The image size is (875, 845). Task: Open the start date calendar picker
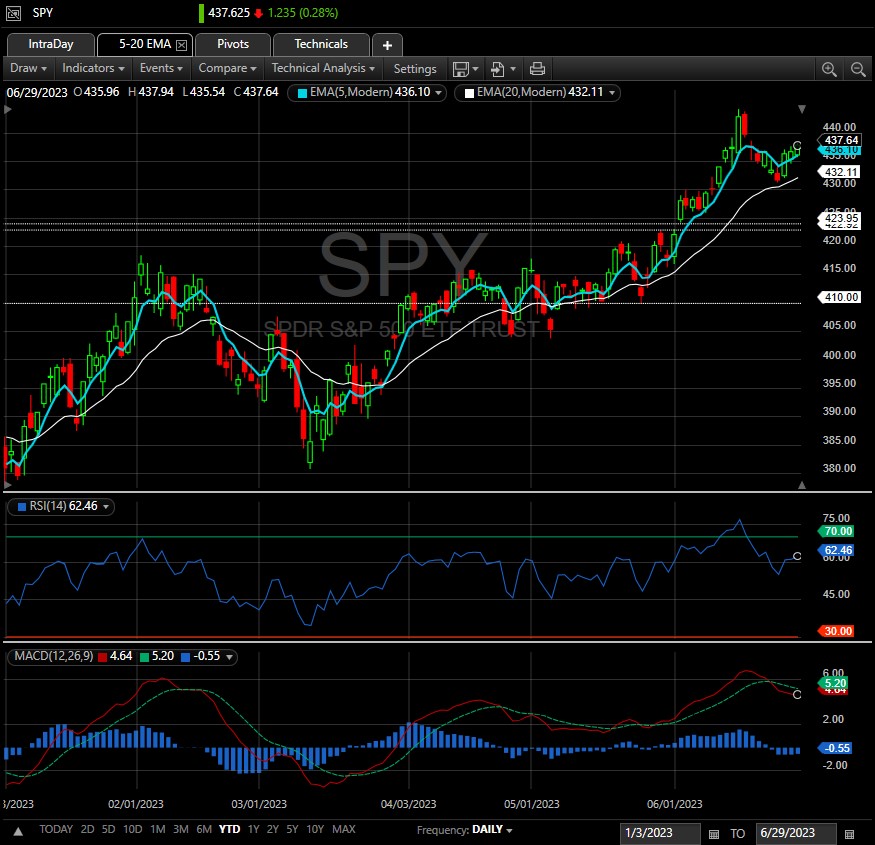(714, 833)
